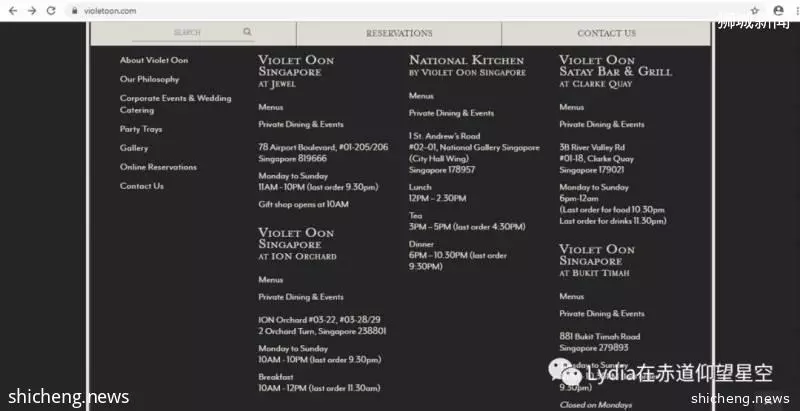Select Singapore 178957 postal code line

[x=442, y=170]
